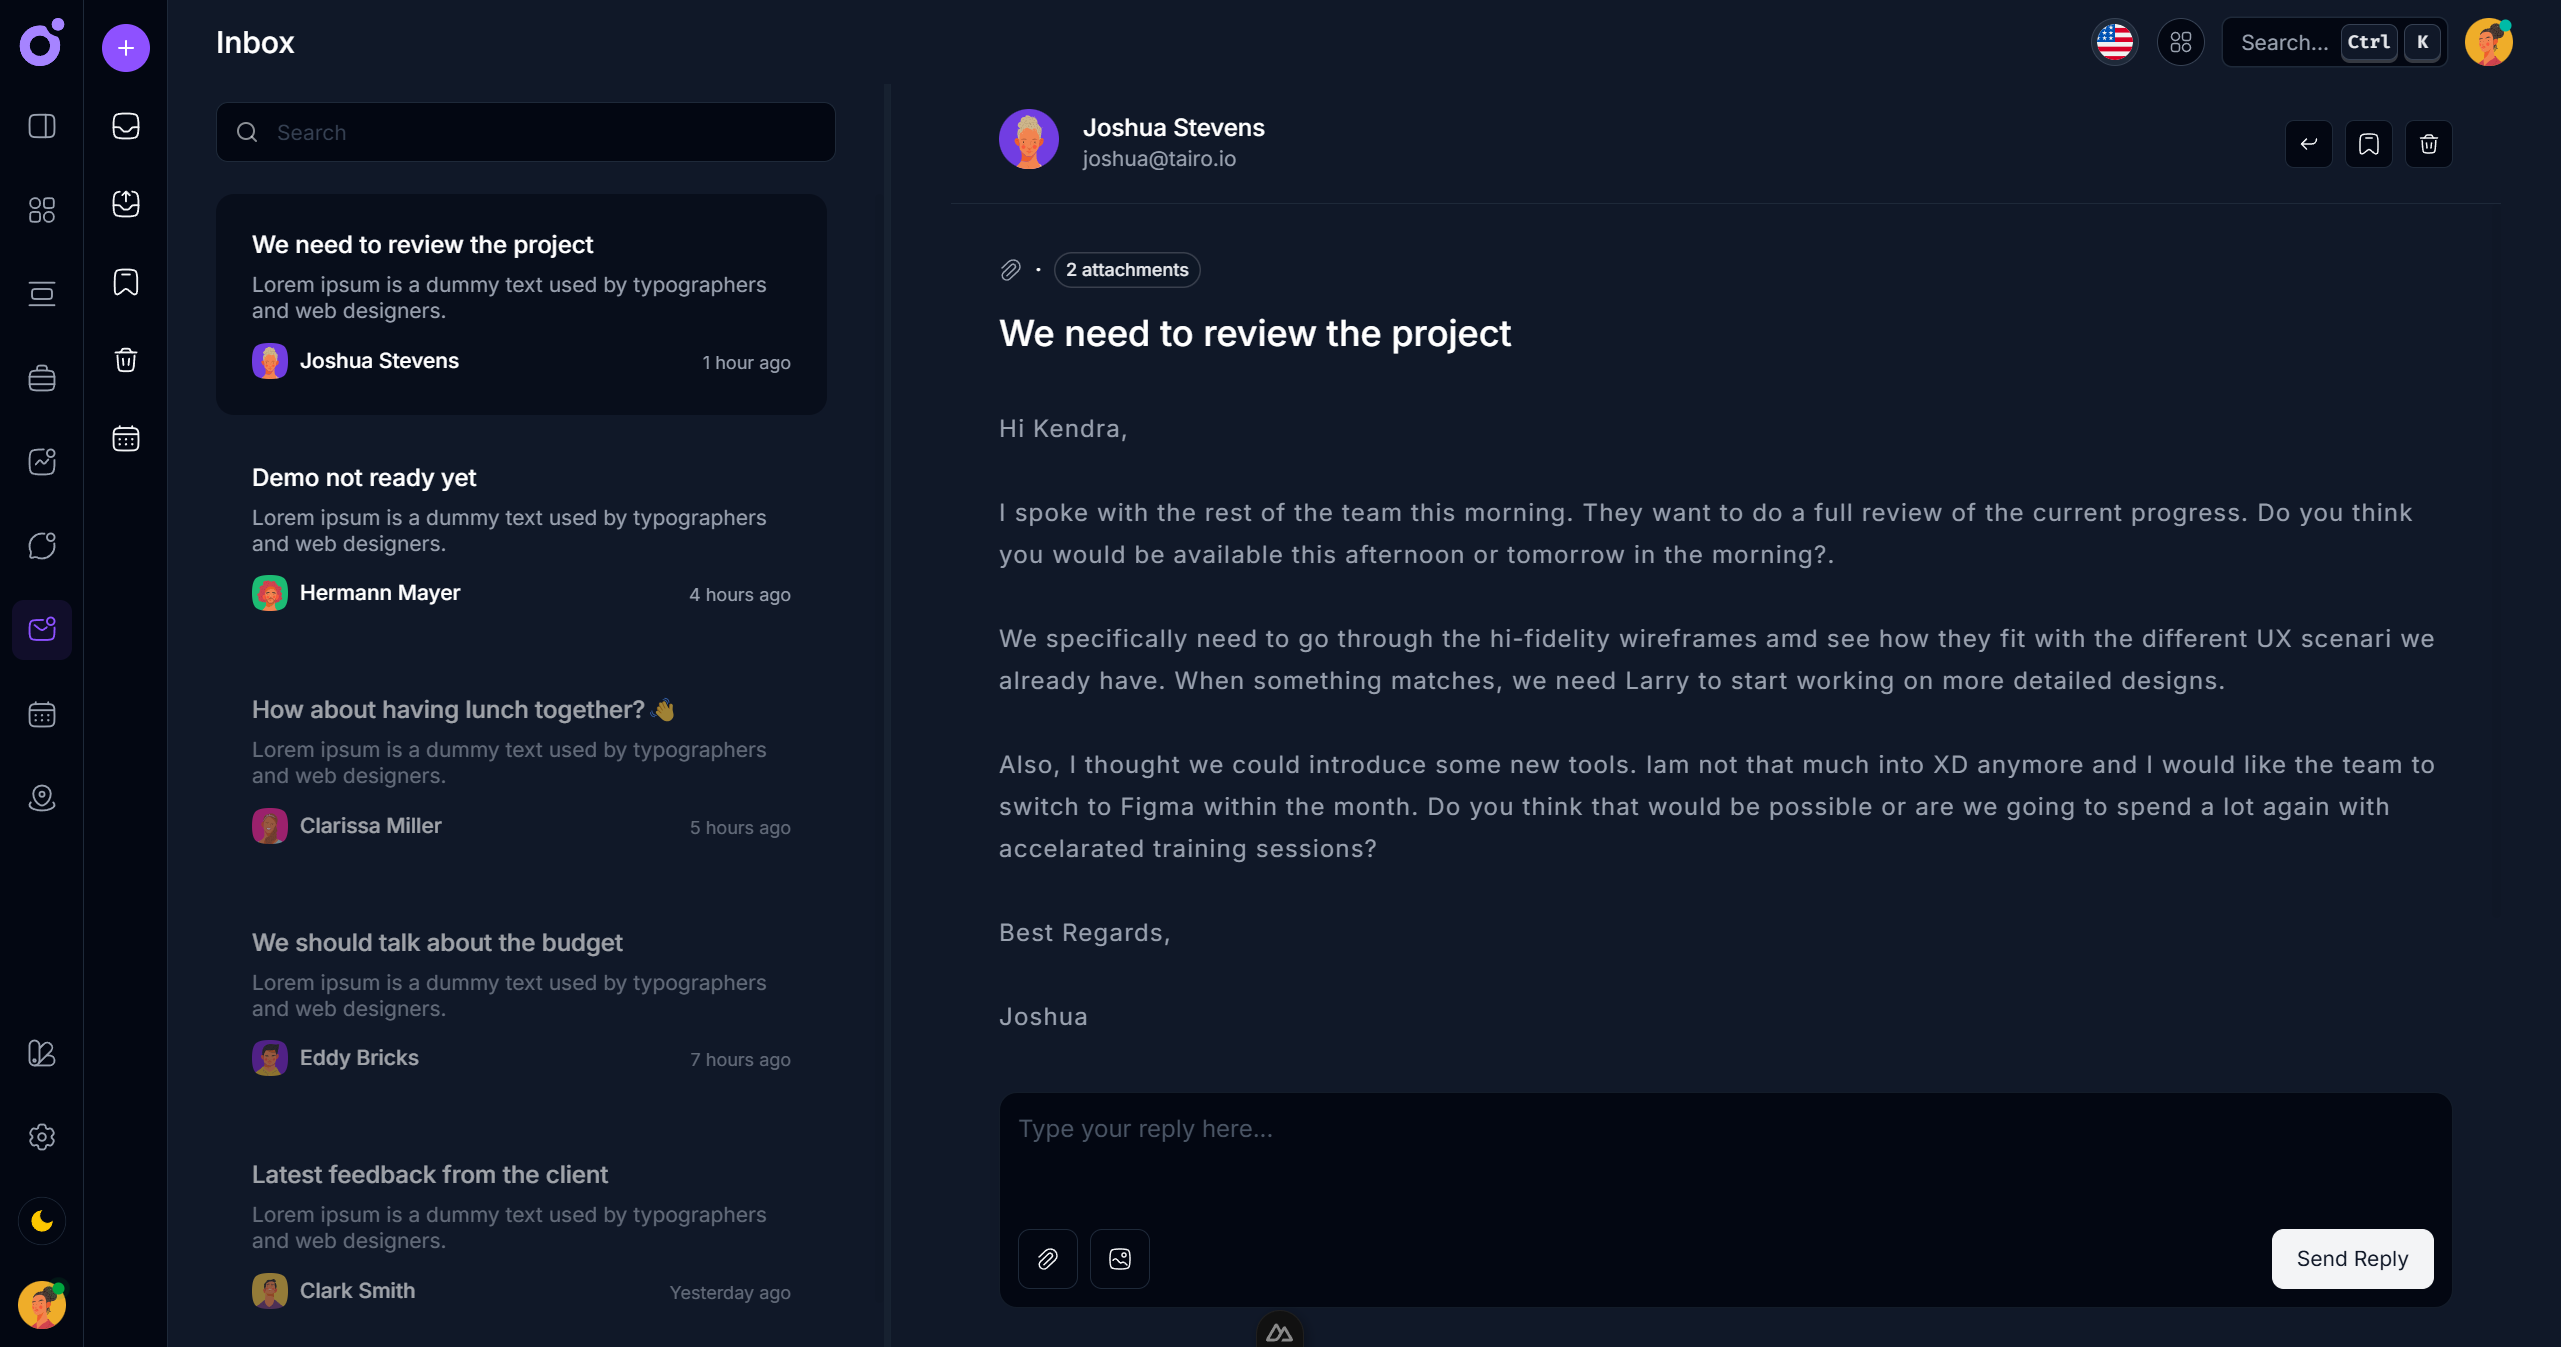
Task: Open the mail trash folder icon
Action: coord(126,360)
